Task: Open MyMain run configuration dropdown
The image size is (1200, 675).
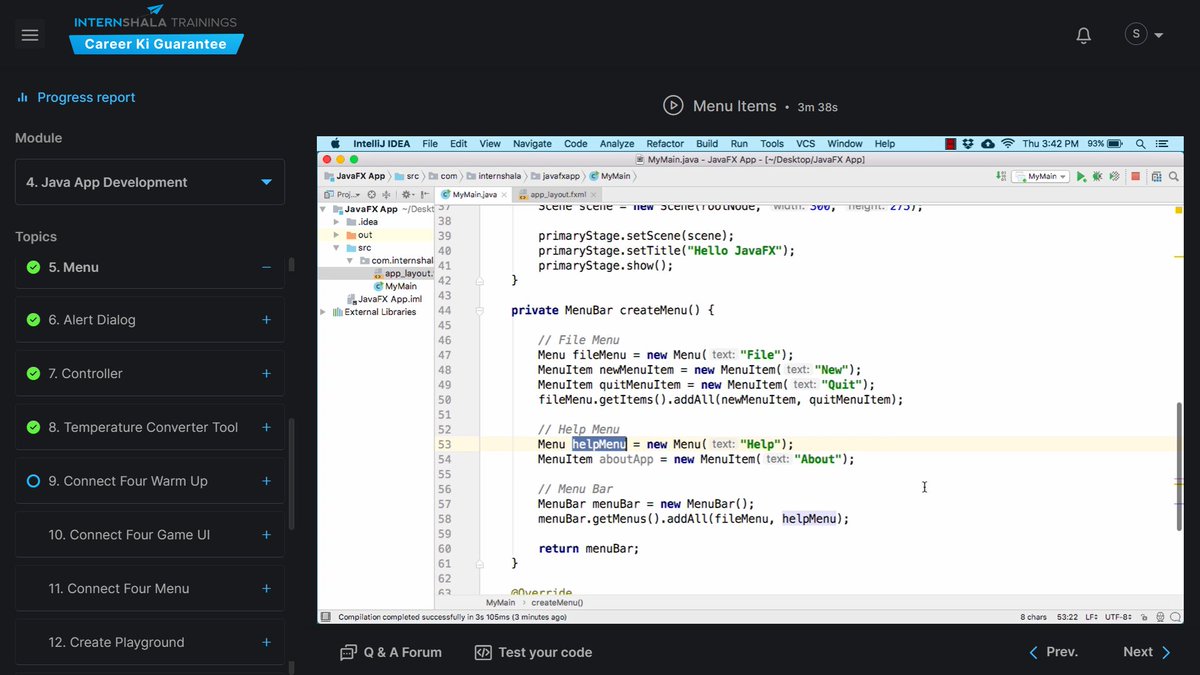Action: tap(1041, 177)
